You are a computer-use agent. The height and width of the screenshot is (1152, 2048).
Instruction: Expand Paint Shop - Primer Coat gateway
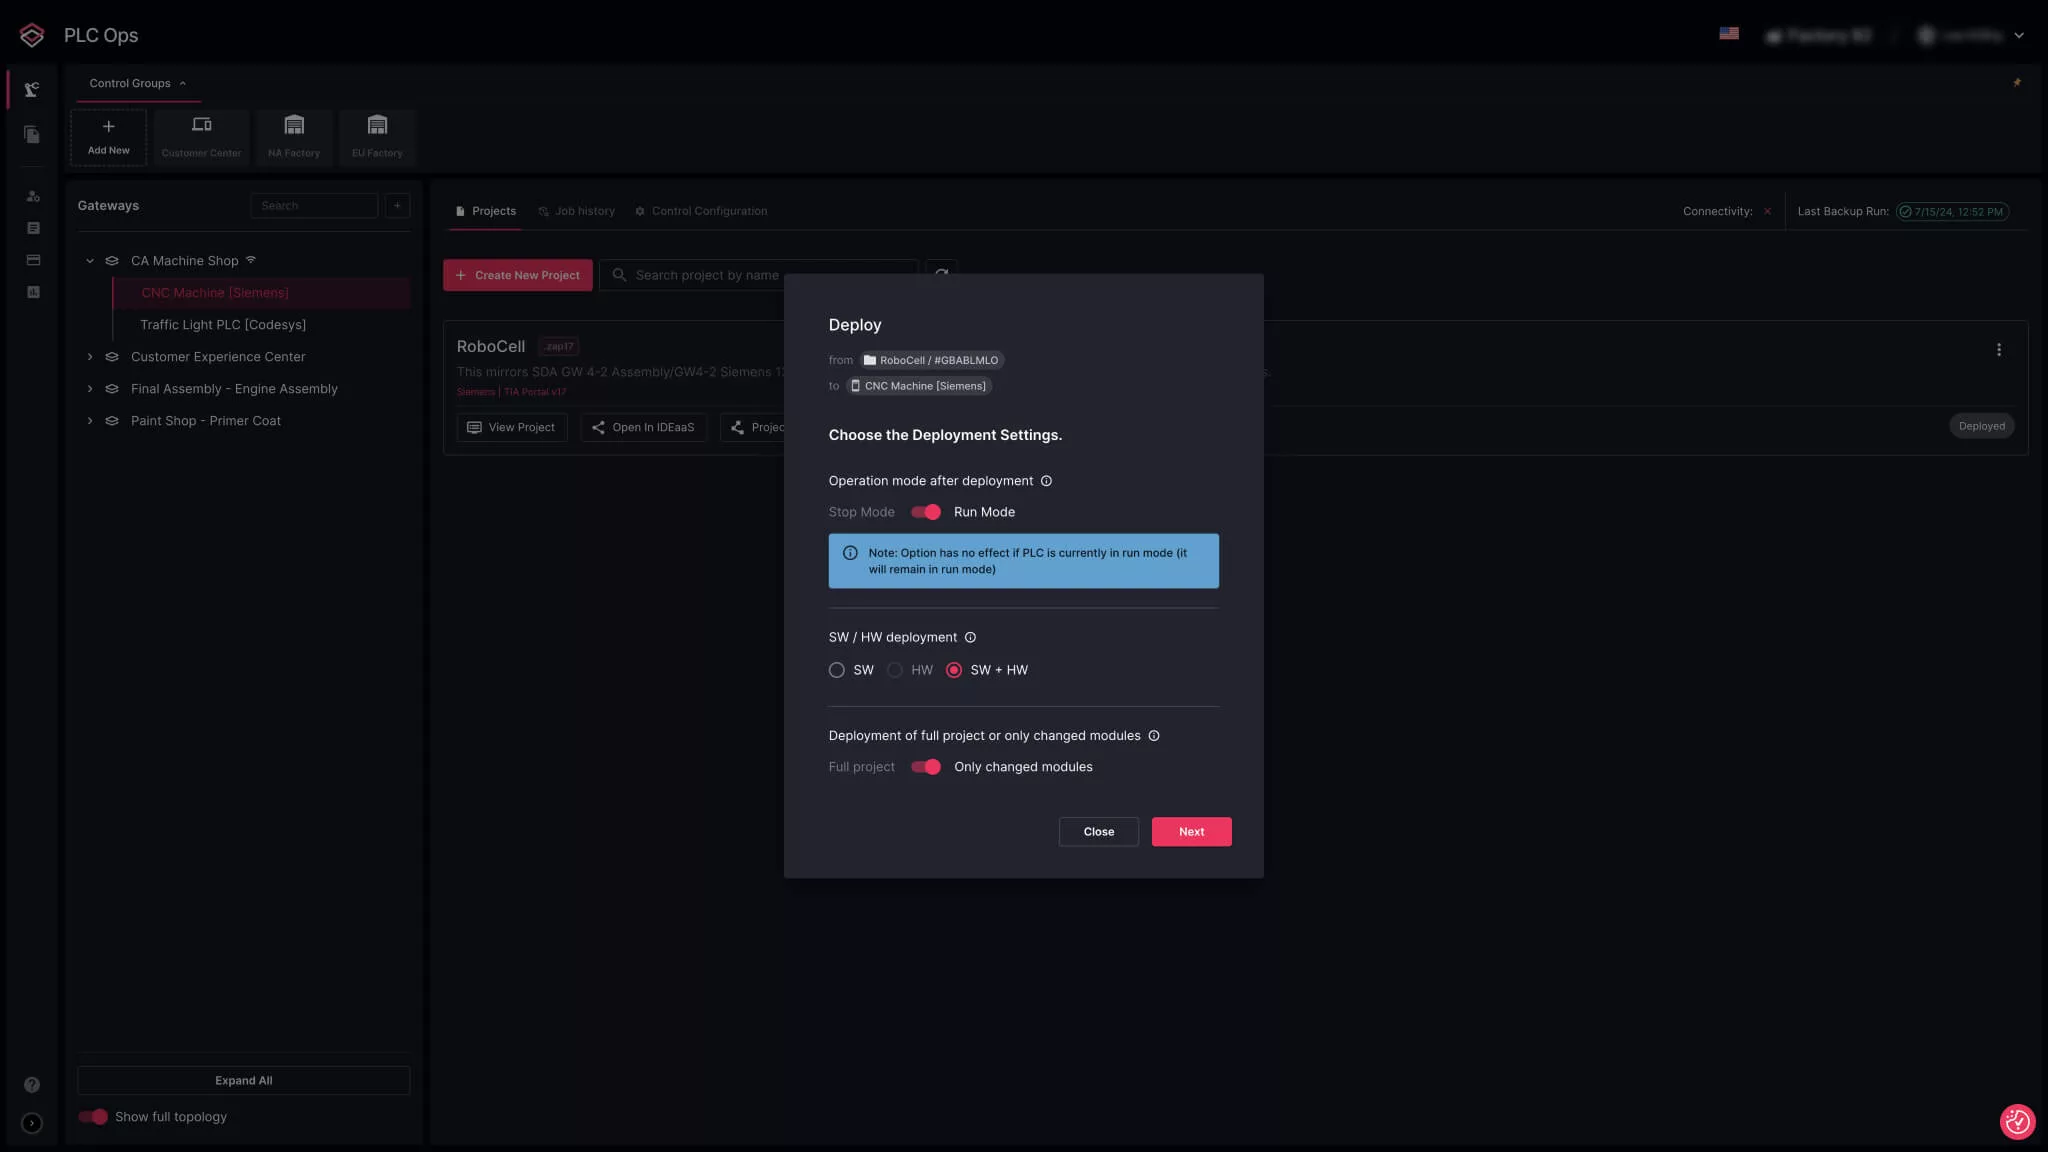tap(90, 421)
